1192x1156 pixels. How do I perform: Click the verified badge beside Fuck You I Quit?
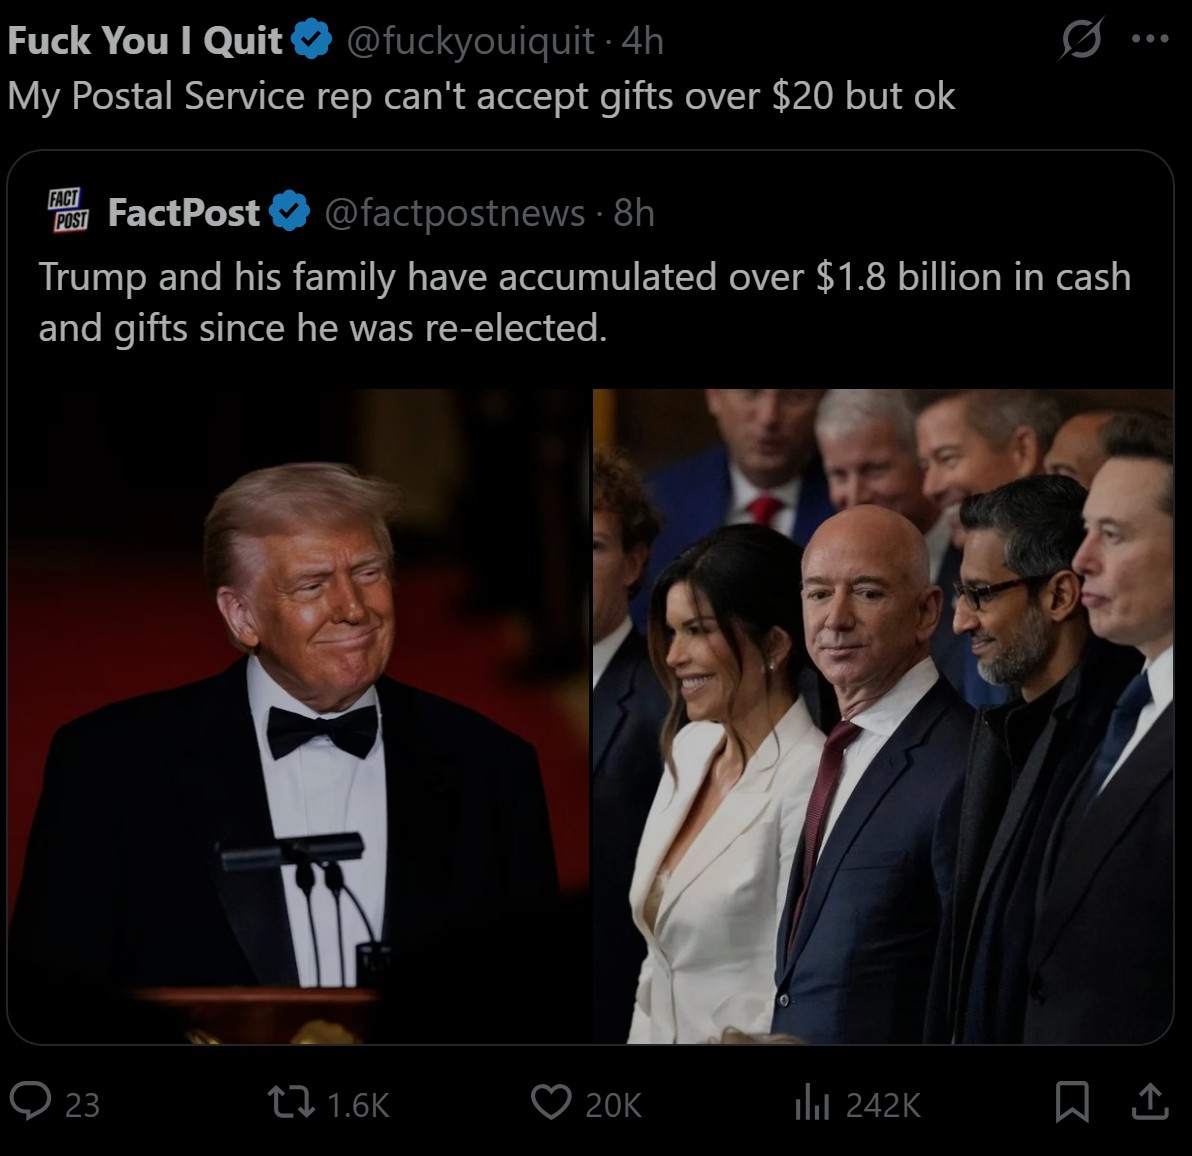coord(311,41)
